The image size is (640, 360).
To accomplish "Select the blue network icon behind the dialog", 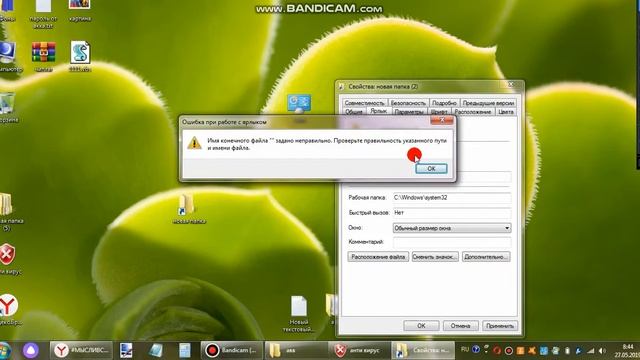I will (299, 103).
